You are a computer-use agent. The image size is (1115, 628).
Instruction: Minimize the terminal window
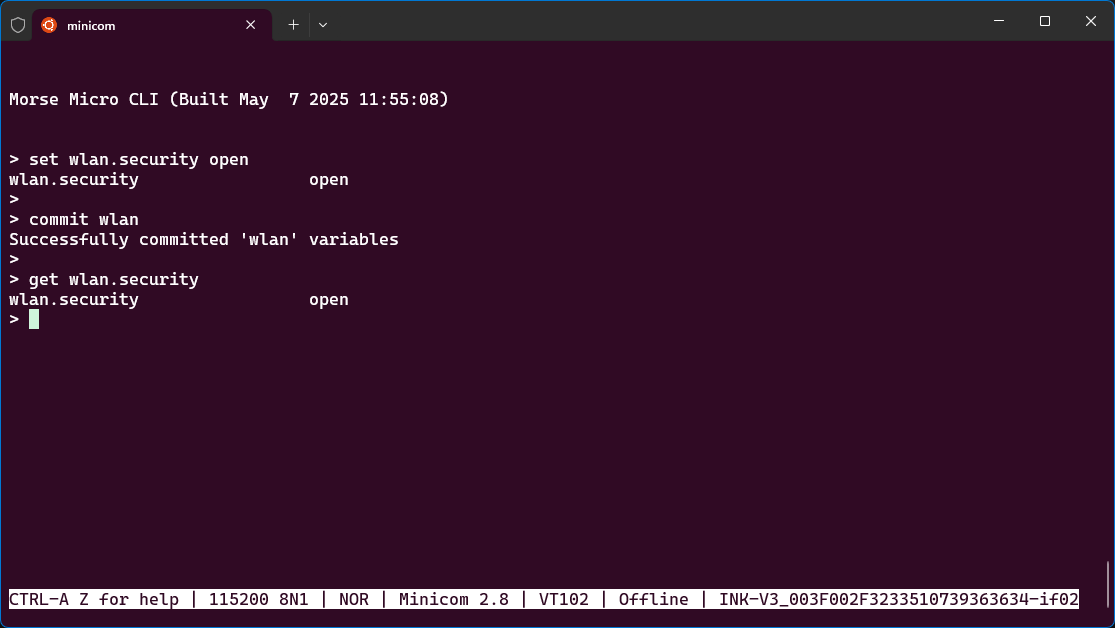[999, 21]
